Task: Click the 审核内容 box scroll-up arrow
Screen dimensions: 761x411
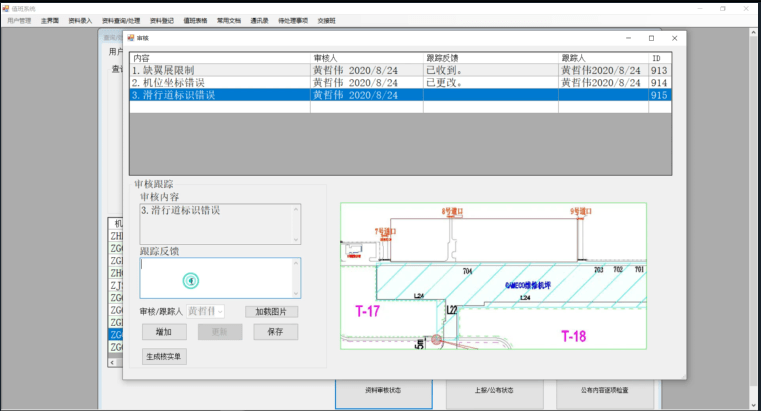Action: point(296,209)
